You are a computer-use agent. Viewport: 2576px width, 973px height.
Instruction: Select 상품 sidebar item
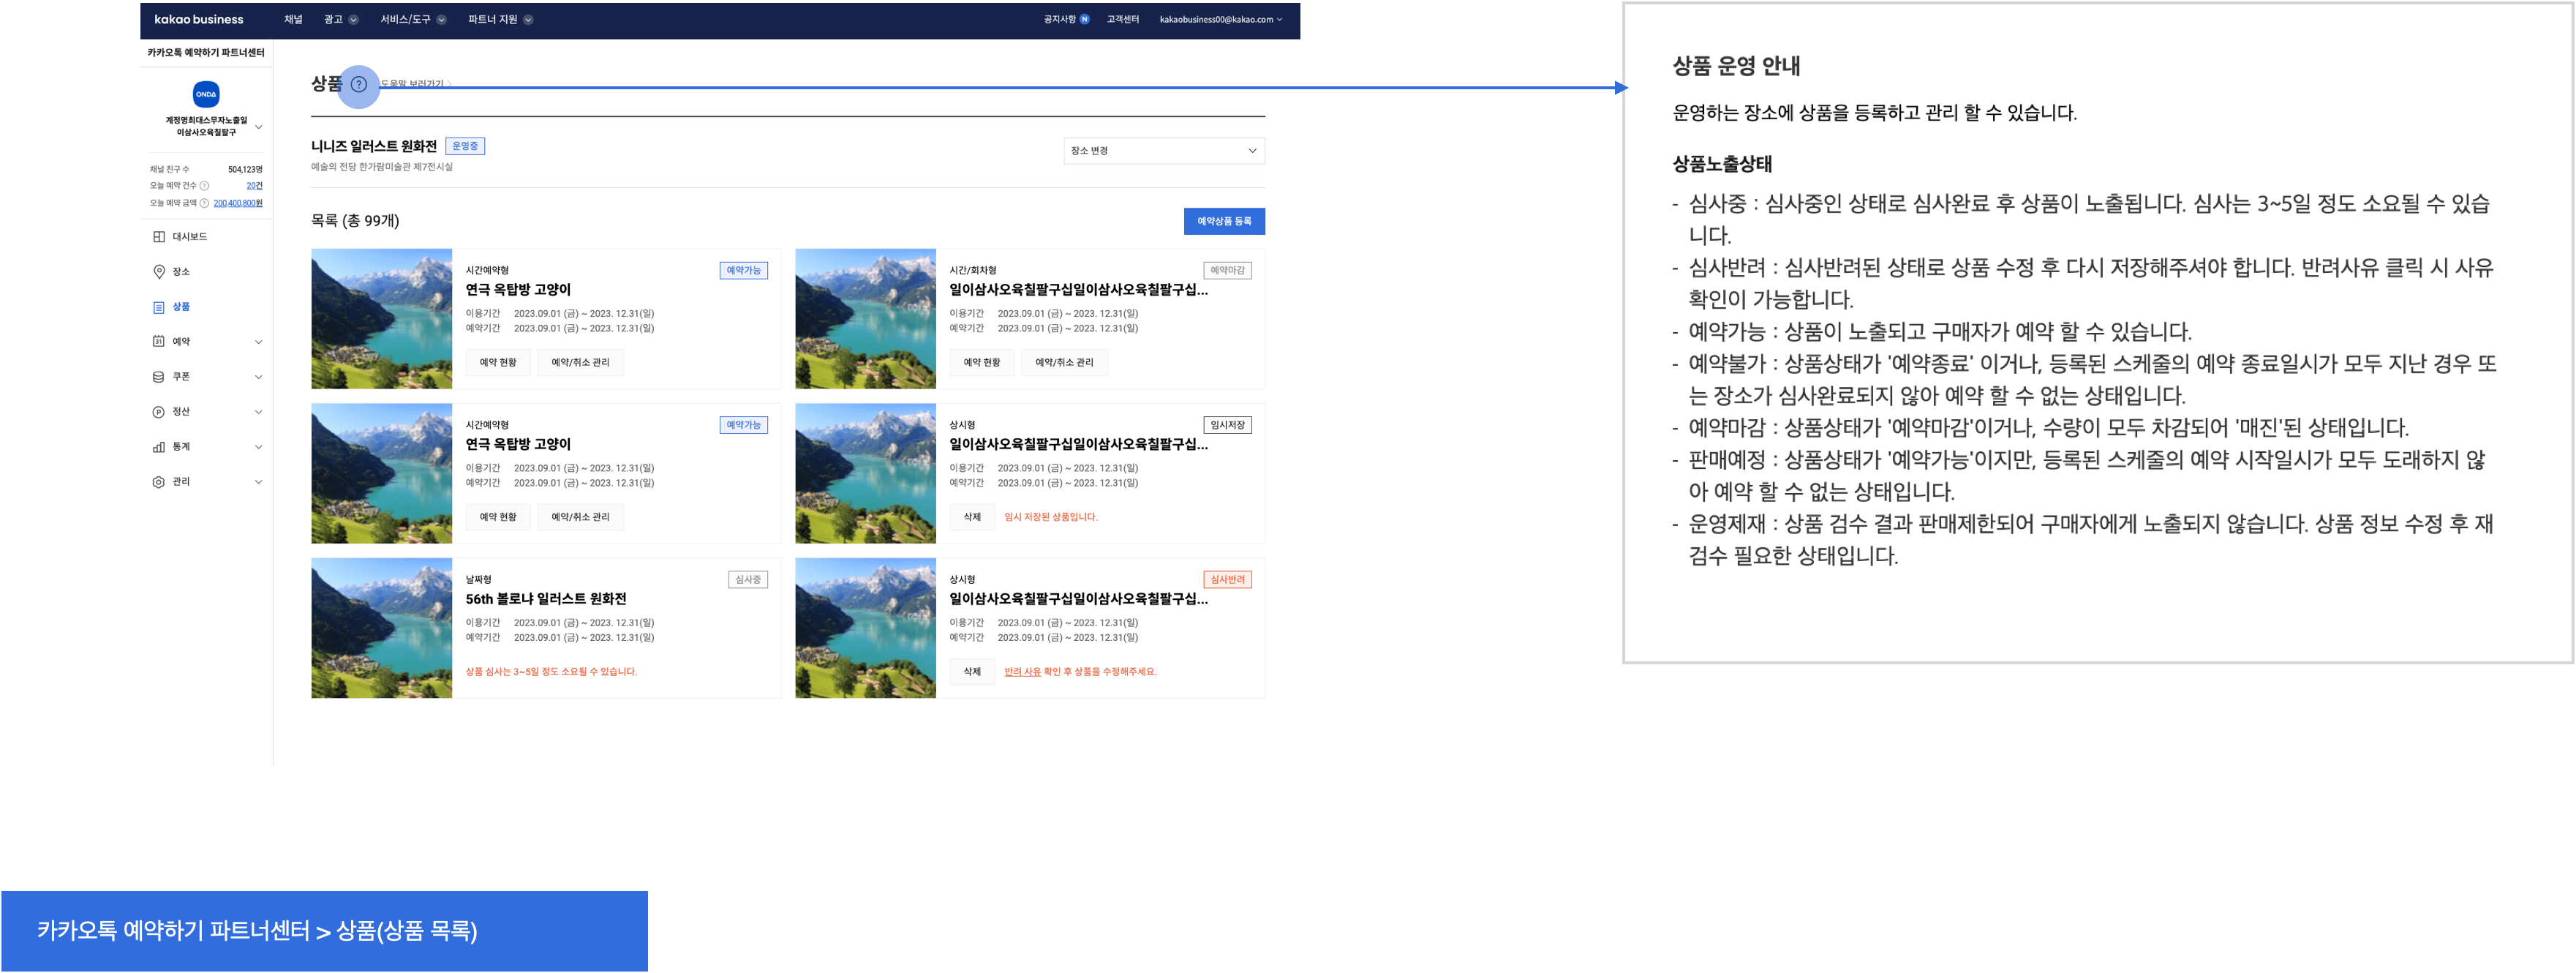coord(180,307)
